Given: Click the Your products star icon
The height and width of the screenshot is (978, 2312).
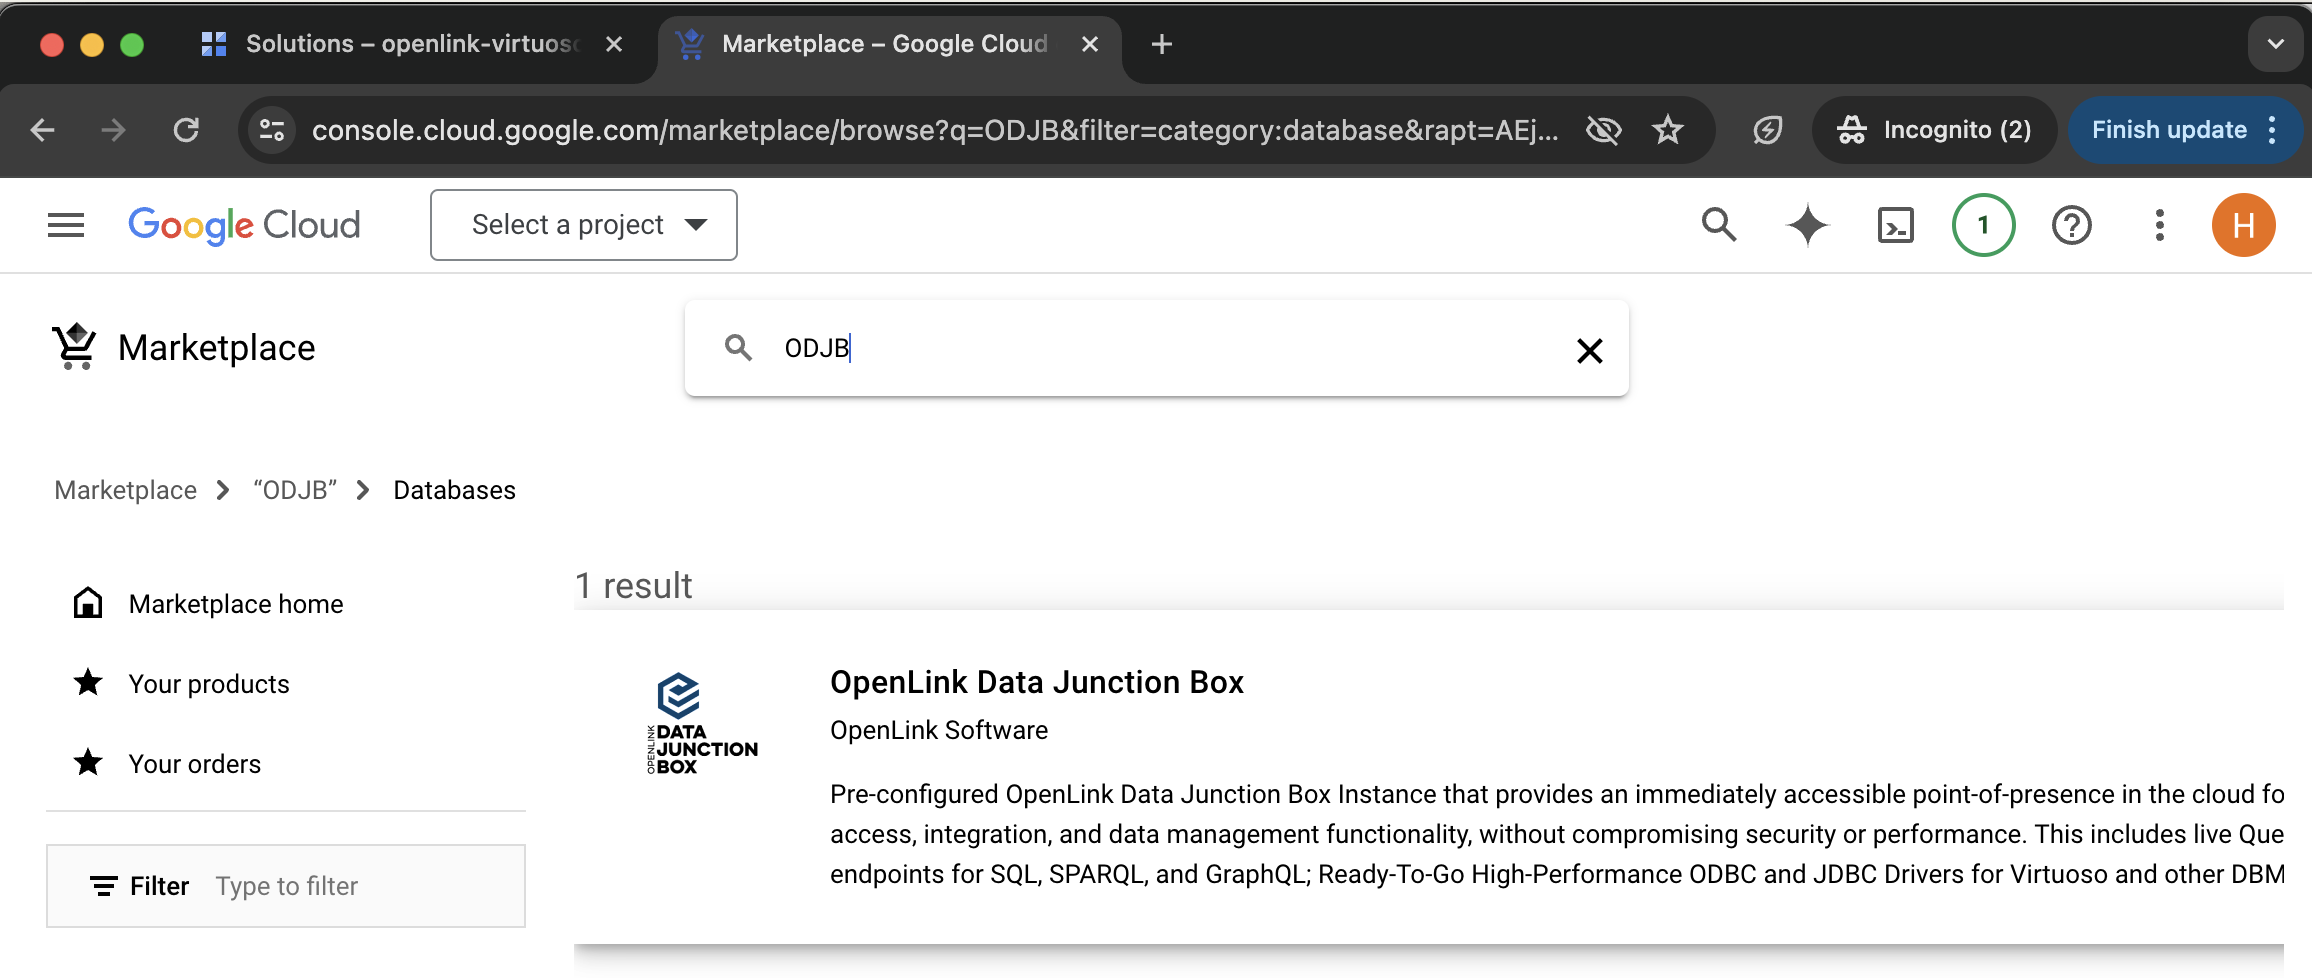Looking at the screenshot, I should click(88, 683).
